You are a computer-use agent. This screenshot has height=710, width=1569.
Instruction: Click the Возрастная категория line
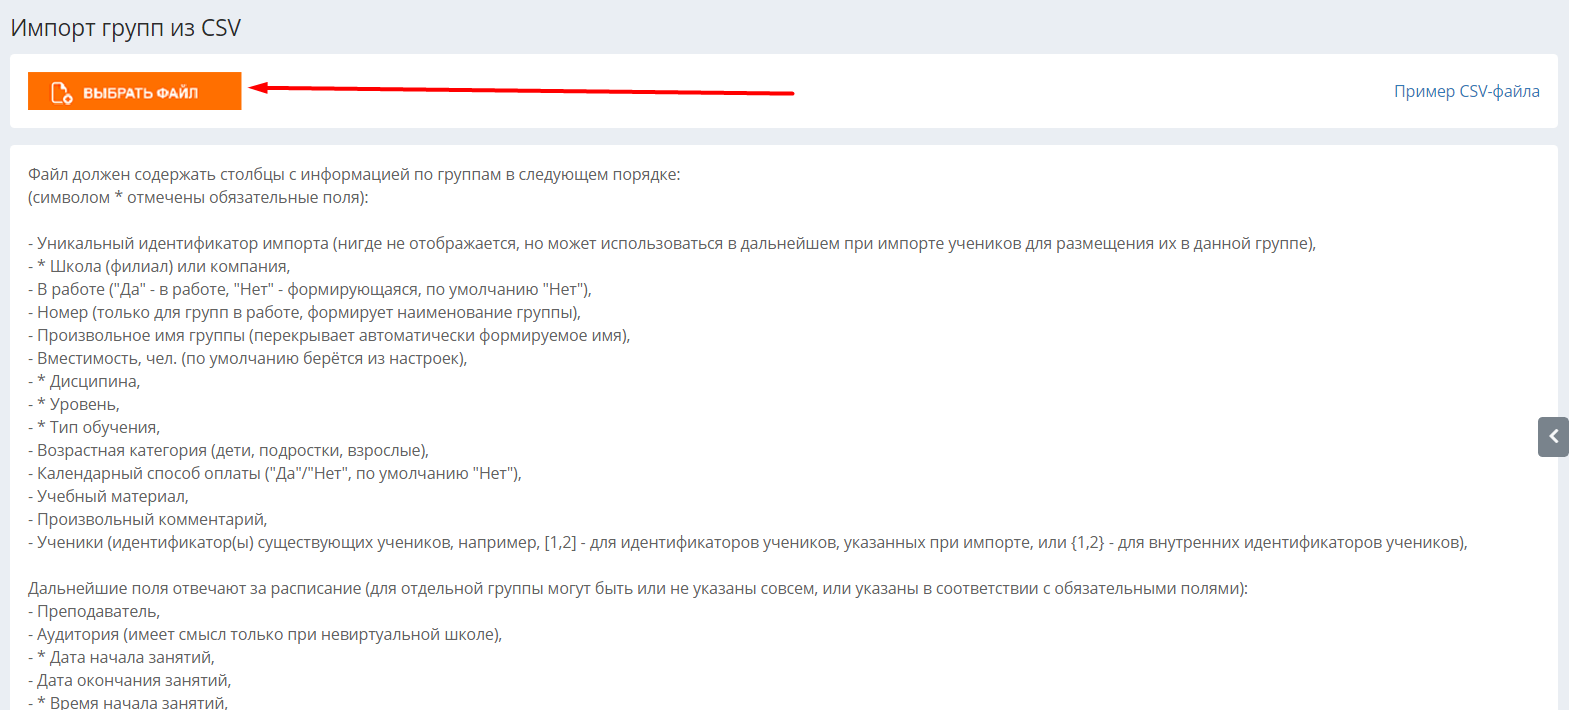pos(228,450)
